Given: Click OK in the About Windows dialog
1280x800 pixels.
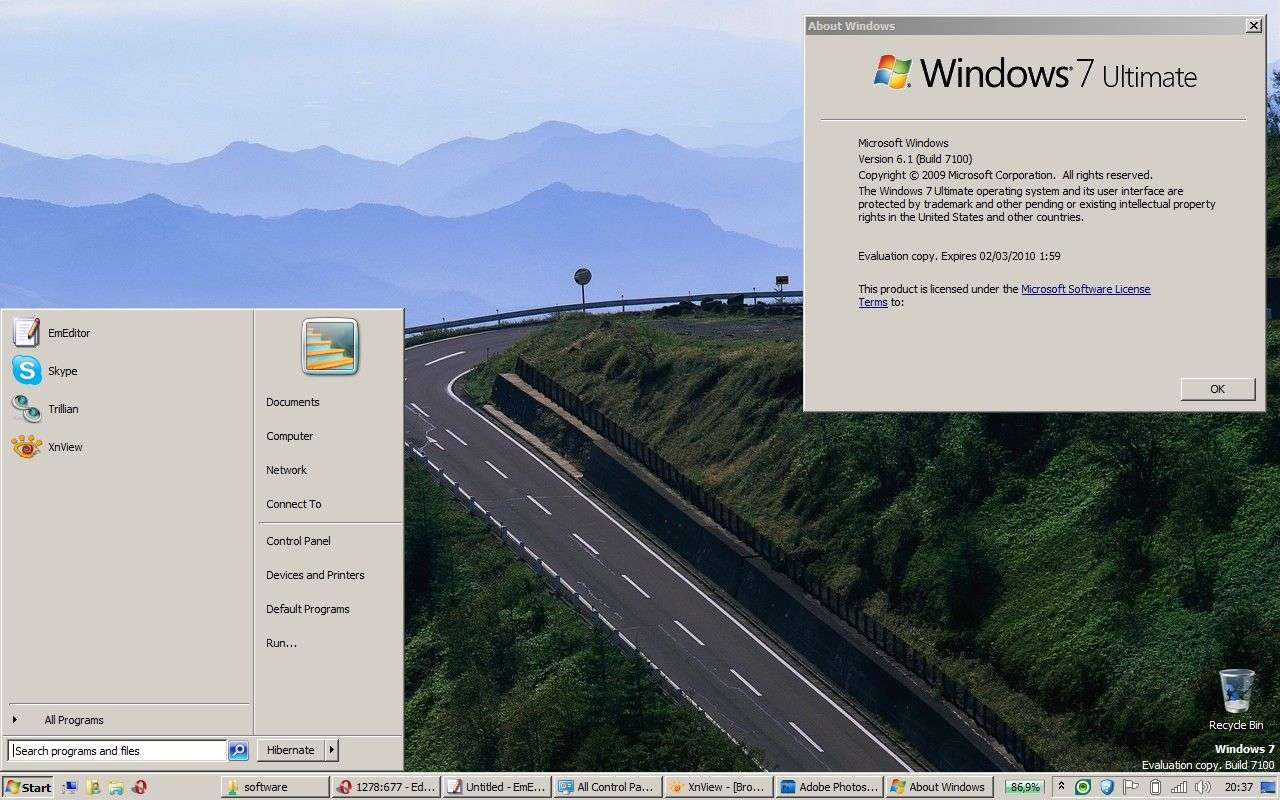Looking at the screenshot, I should 1217,389.
